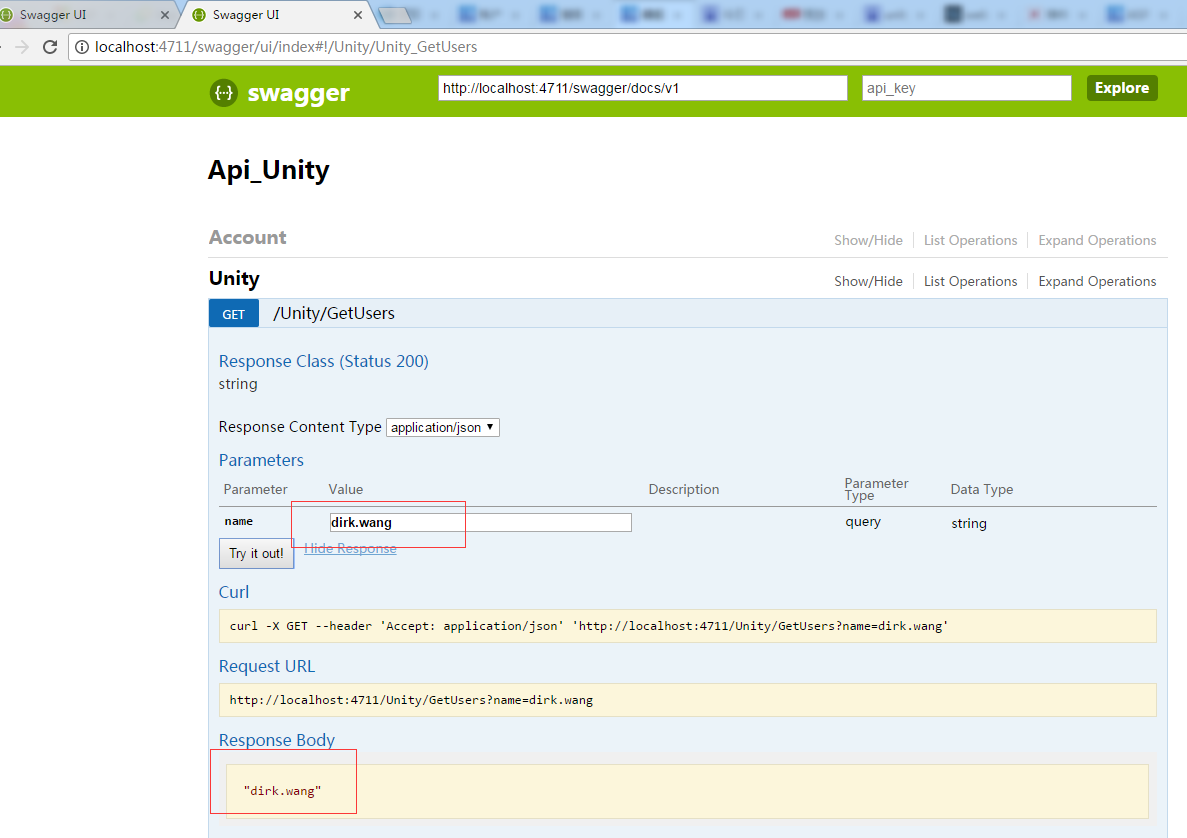Click Show/Hide for Account
Viewport: 1187px width, 838px height.
868,240
